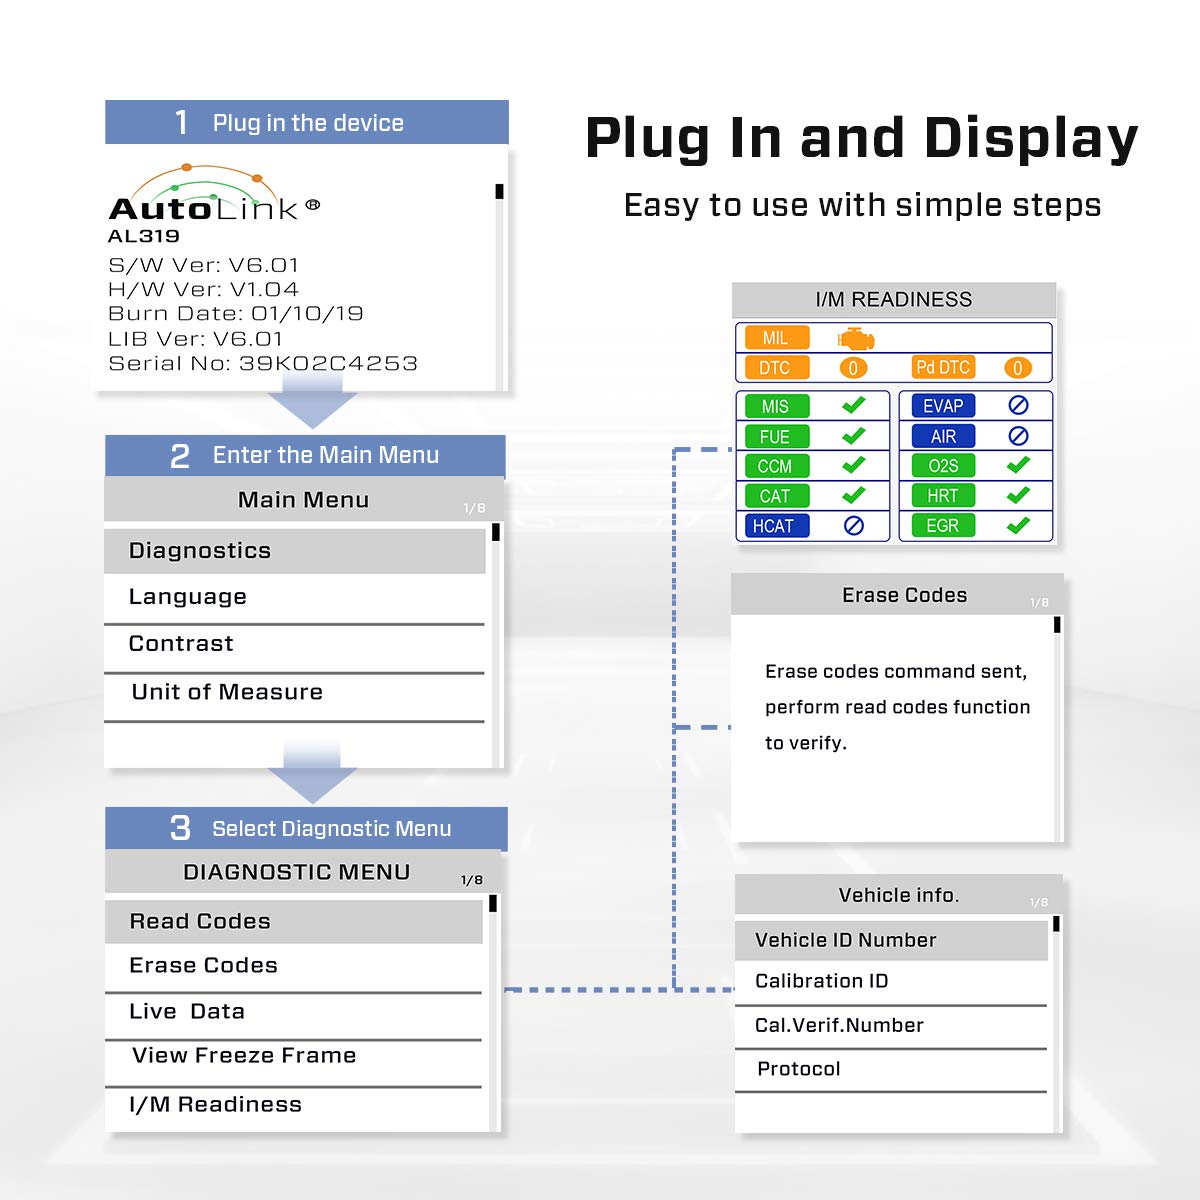
Task: Click the AutoLink logo on startup screen
Action: (214, 196)
